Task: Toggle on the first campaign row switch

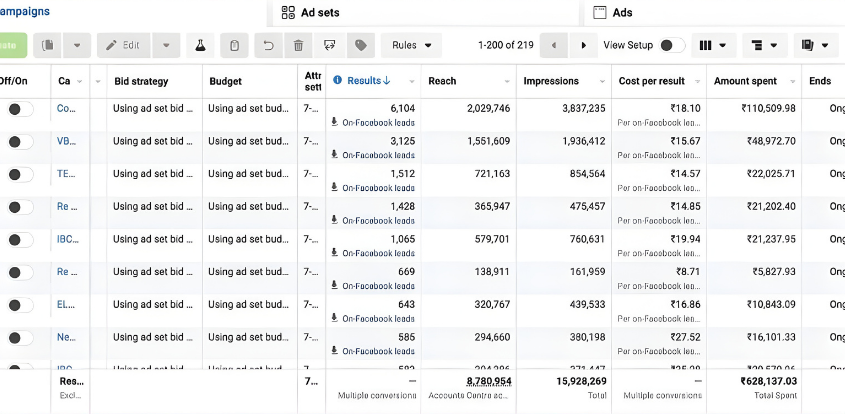Action: click(x=17, y=109)
